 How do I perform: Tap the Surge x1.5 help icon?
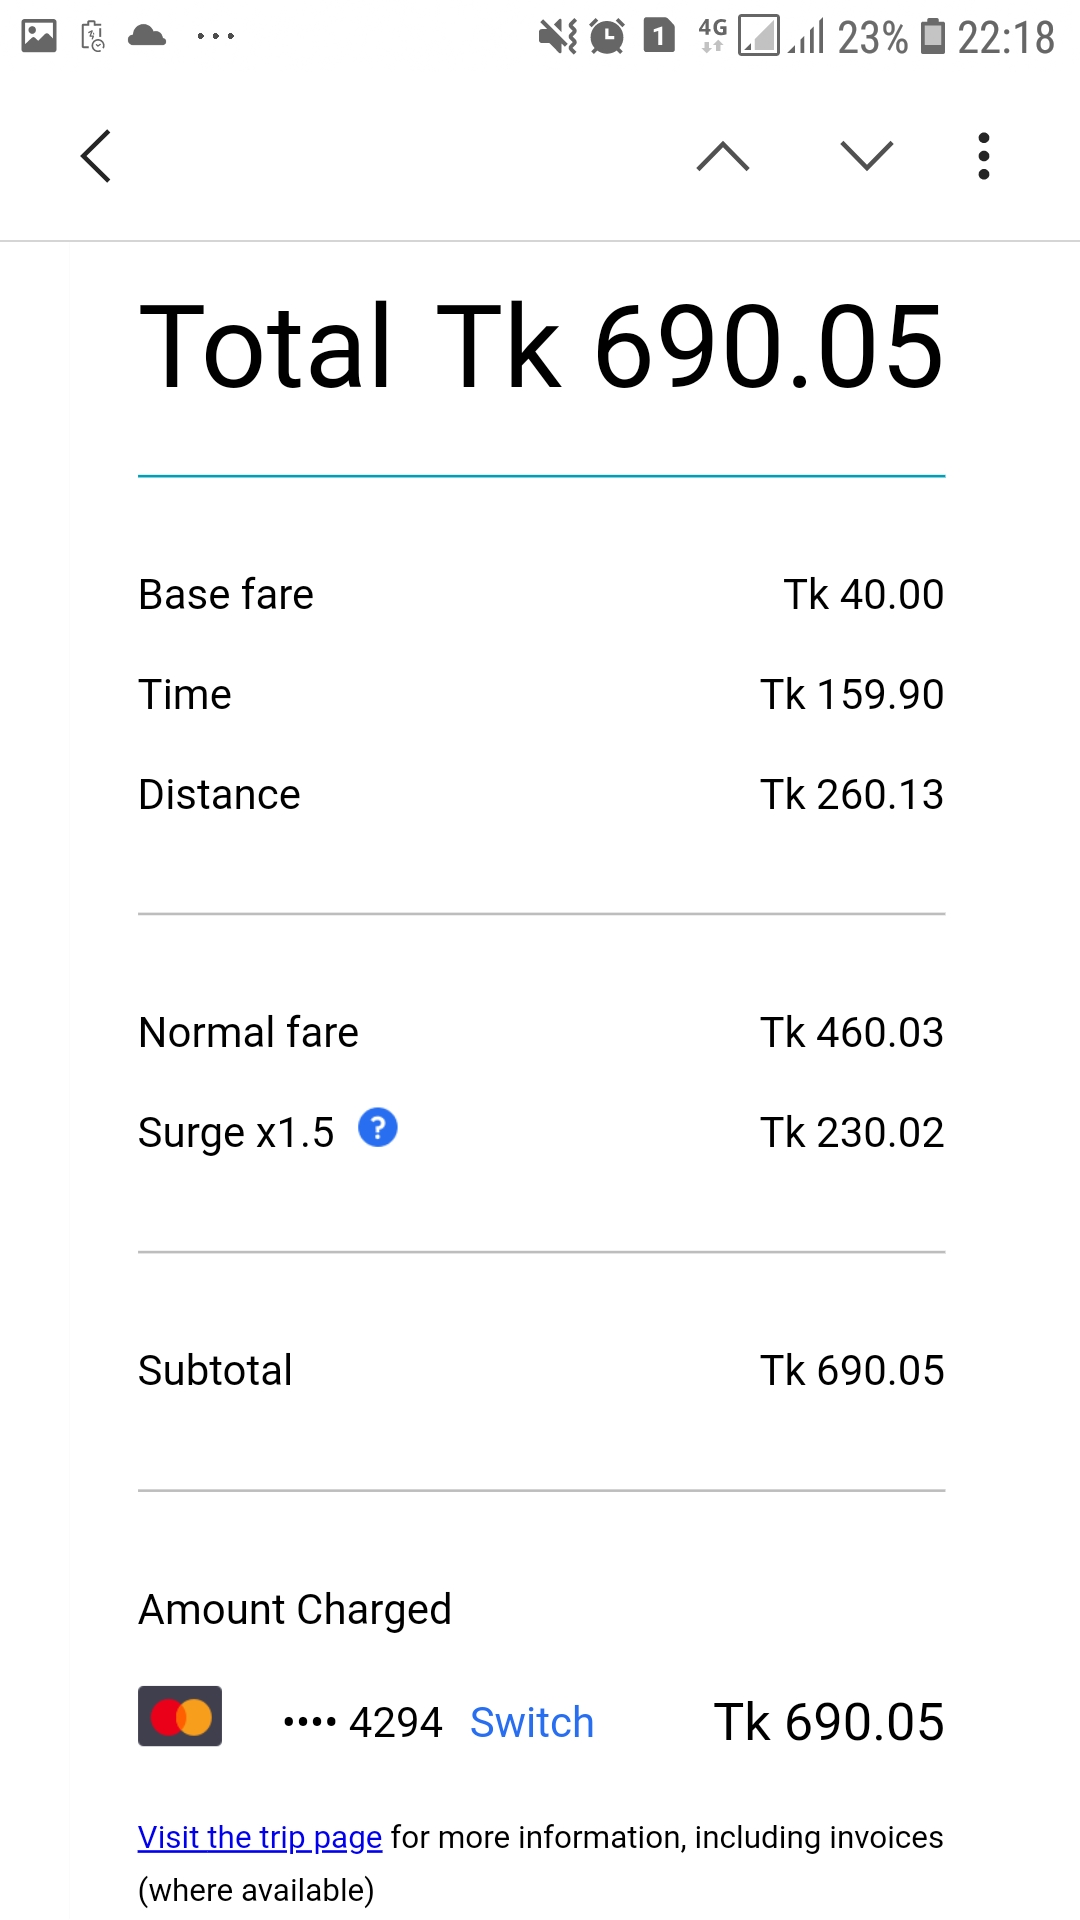[378, 1128]
